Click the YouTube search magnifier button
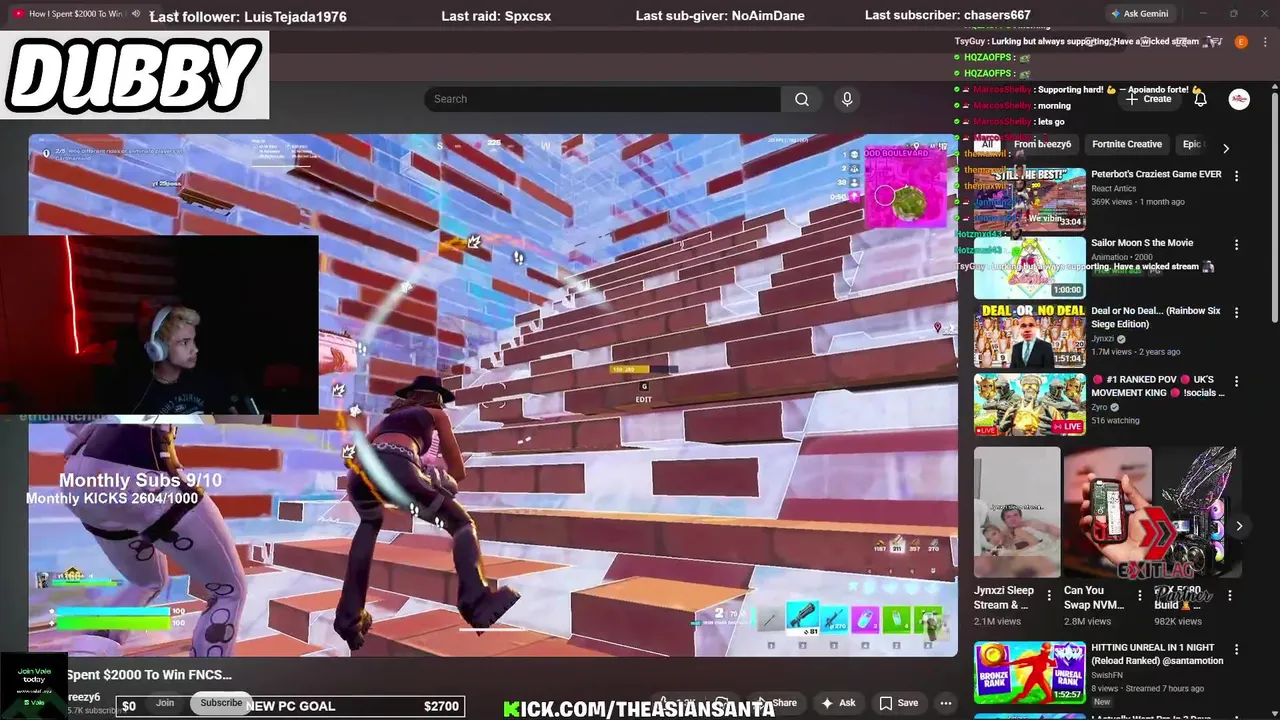 coord(801,99)
